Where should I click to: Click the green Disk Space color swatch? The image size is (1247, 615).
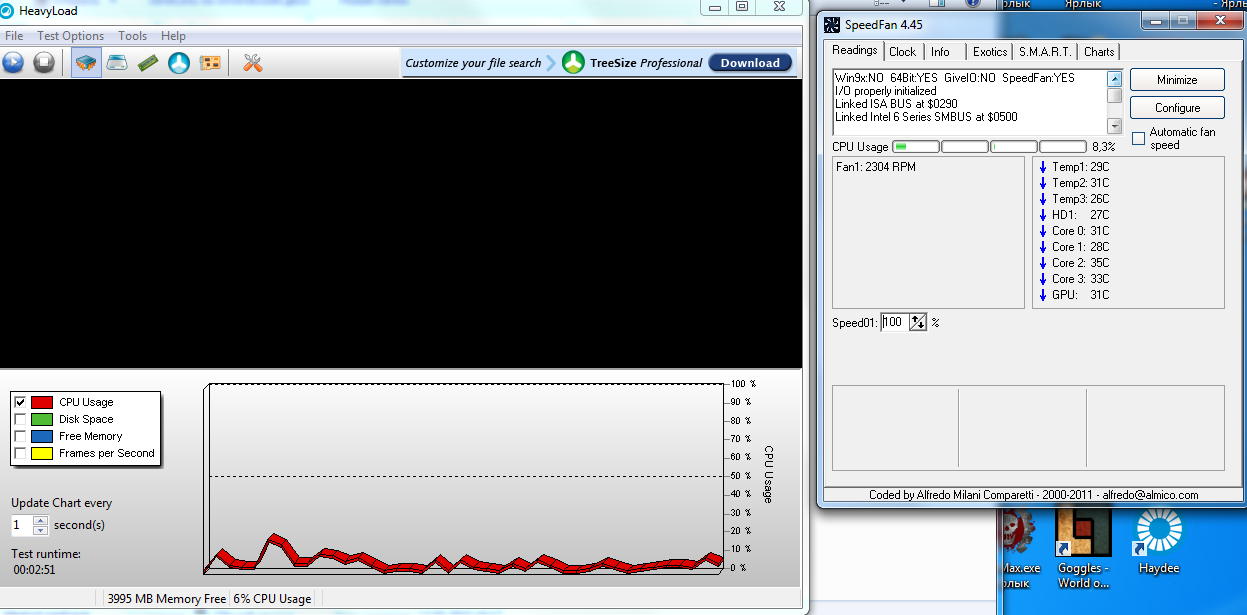[42, 419]
